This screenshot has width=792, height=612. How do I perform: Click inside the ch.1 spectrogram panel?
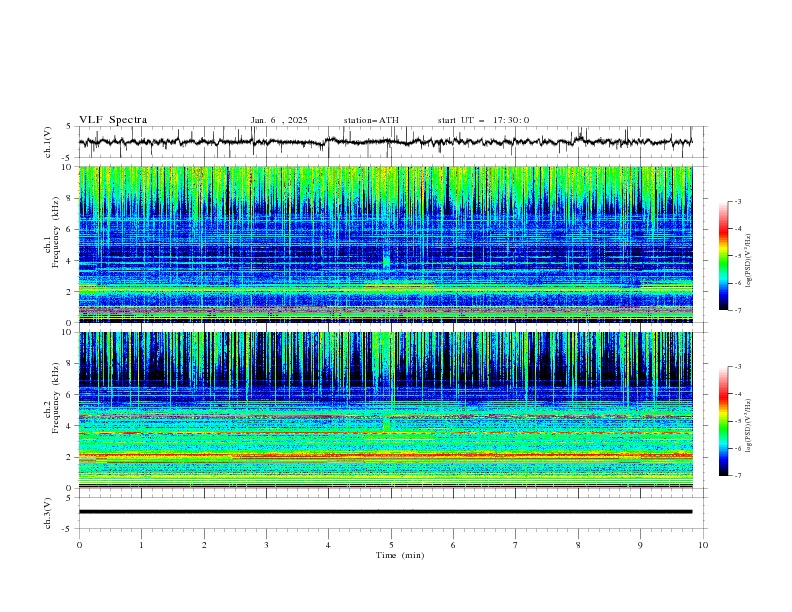pyautogui.click(x=385, y=244)
